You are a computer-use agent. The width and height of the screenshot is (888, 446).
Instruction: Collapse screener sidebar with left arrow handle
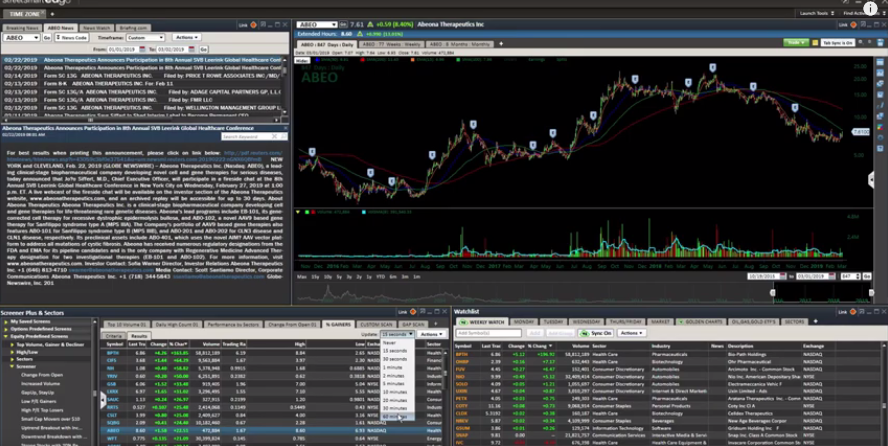click(103, 400)
